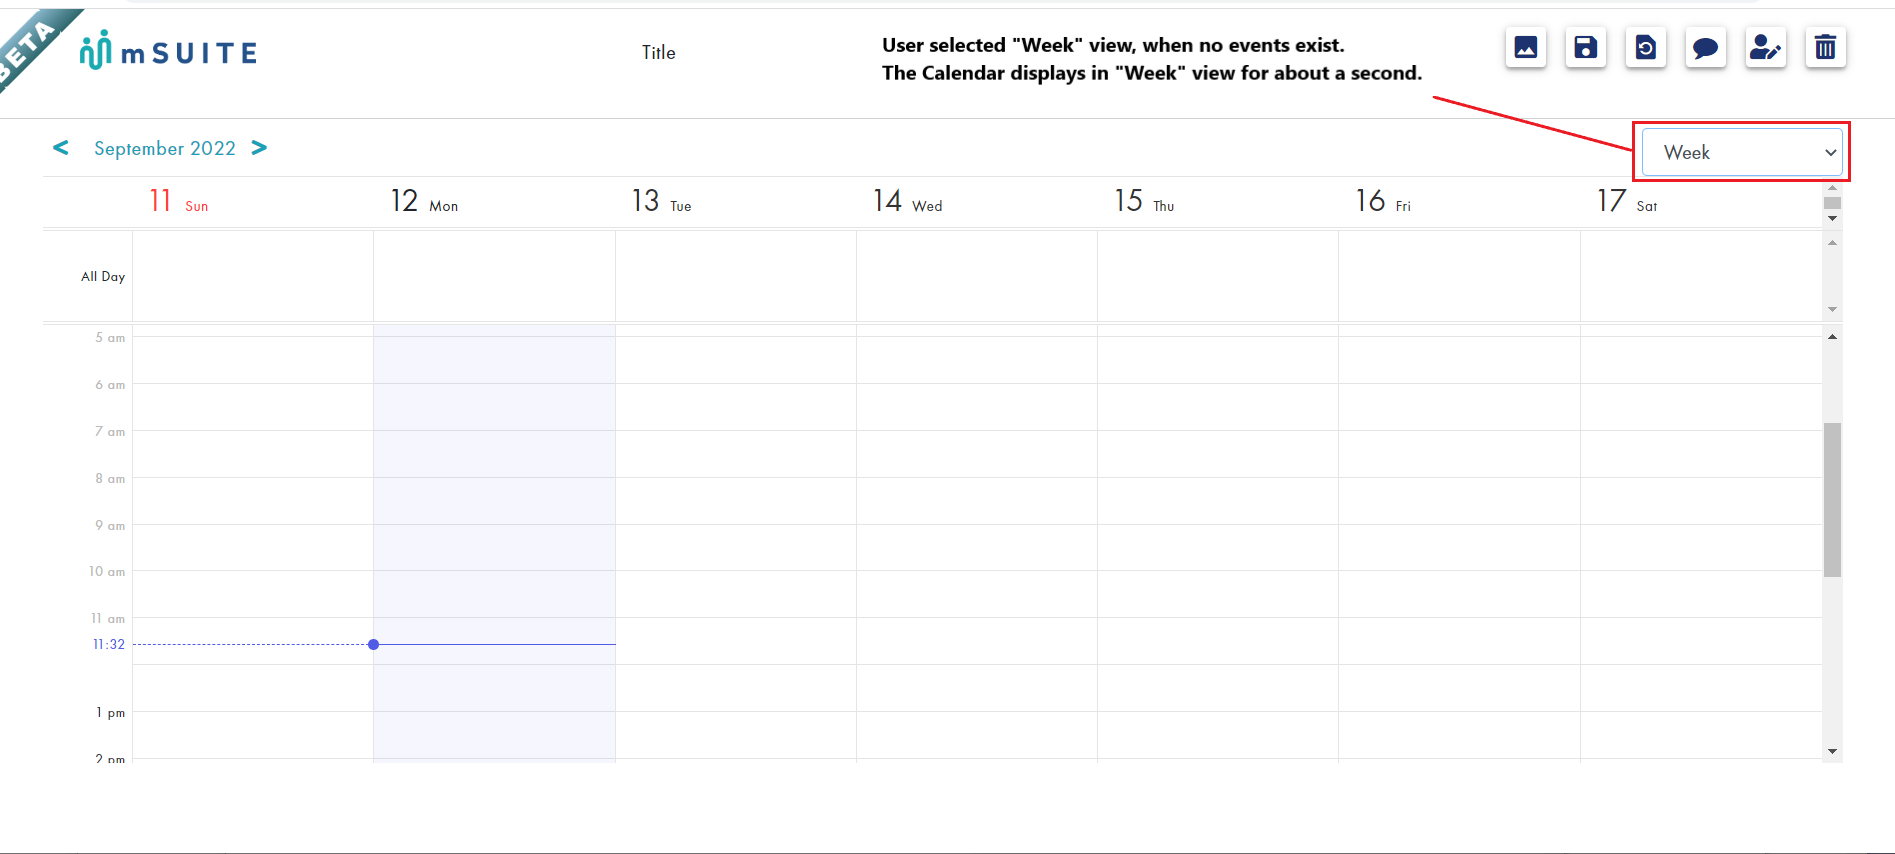Click the left navigation arrow

[61, 148]
